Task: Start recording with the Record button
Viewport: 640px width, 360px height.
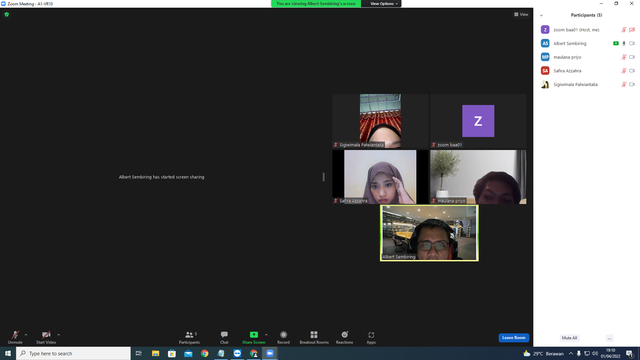Action: 283,337
